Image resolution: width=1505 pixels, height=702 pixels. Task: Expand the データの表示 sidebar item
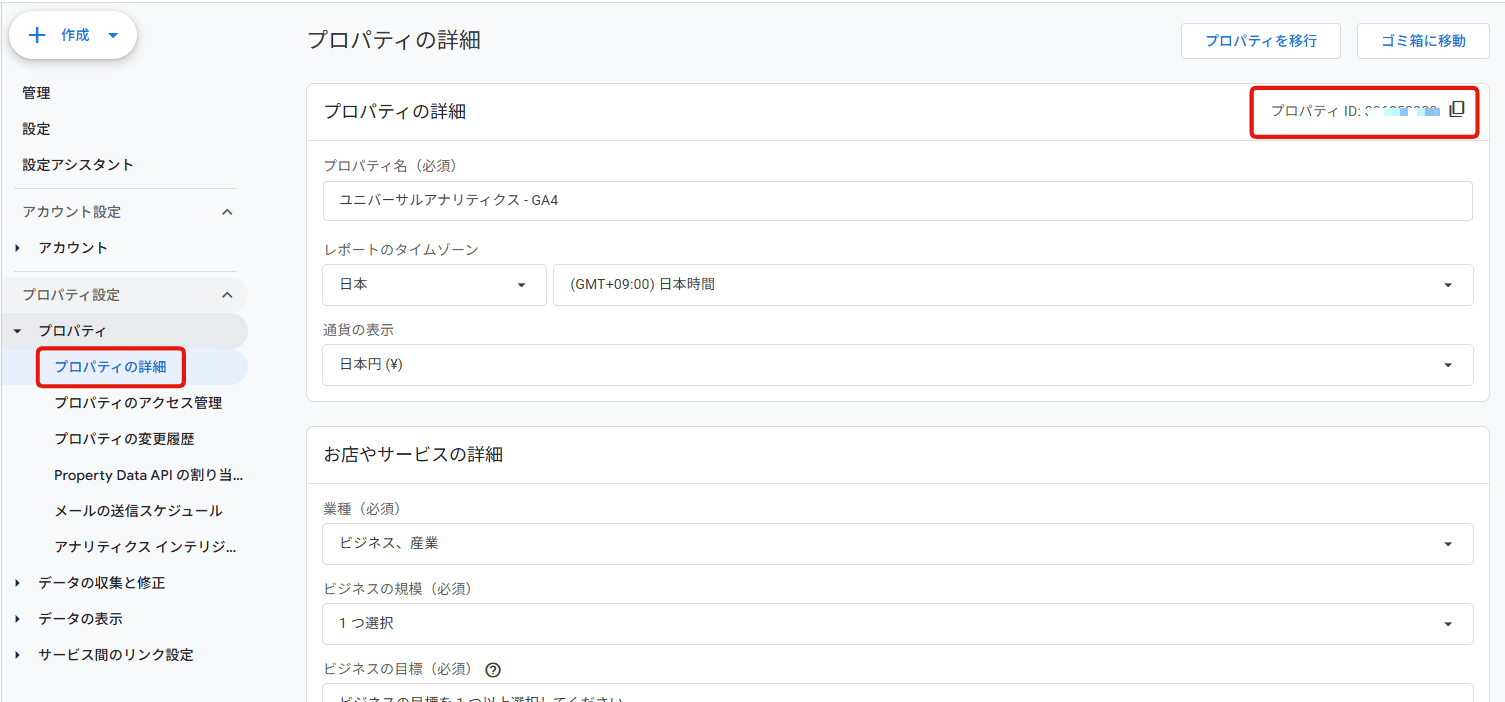[18, 619]
